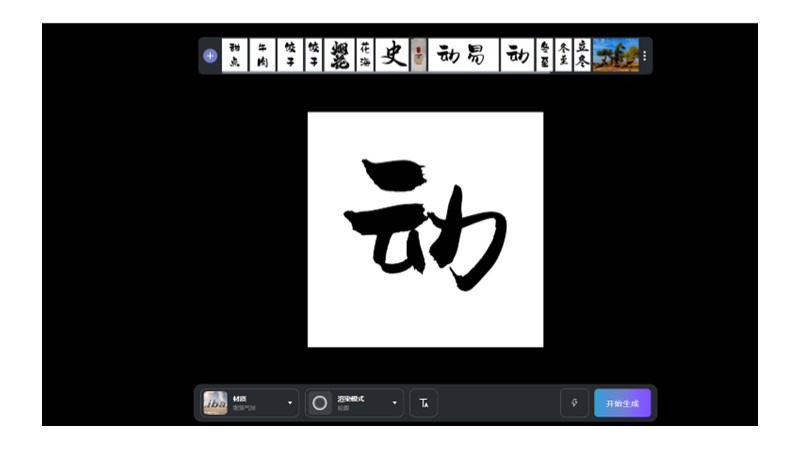
Task: Select the 牛肉 thumbnail
Action: click(x=263, y=56)
